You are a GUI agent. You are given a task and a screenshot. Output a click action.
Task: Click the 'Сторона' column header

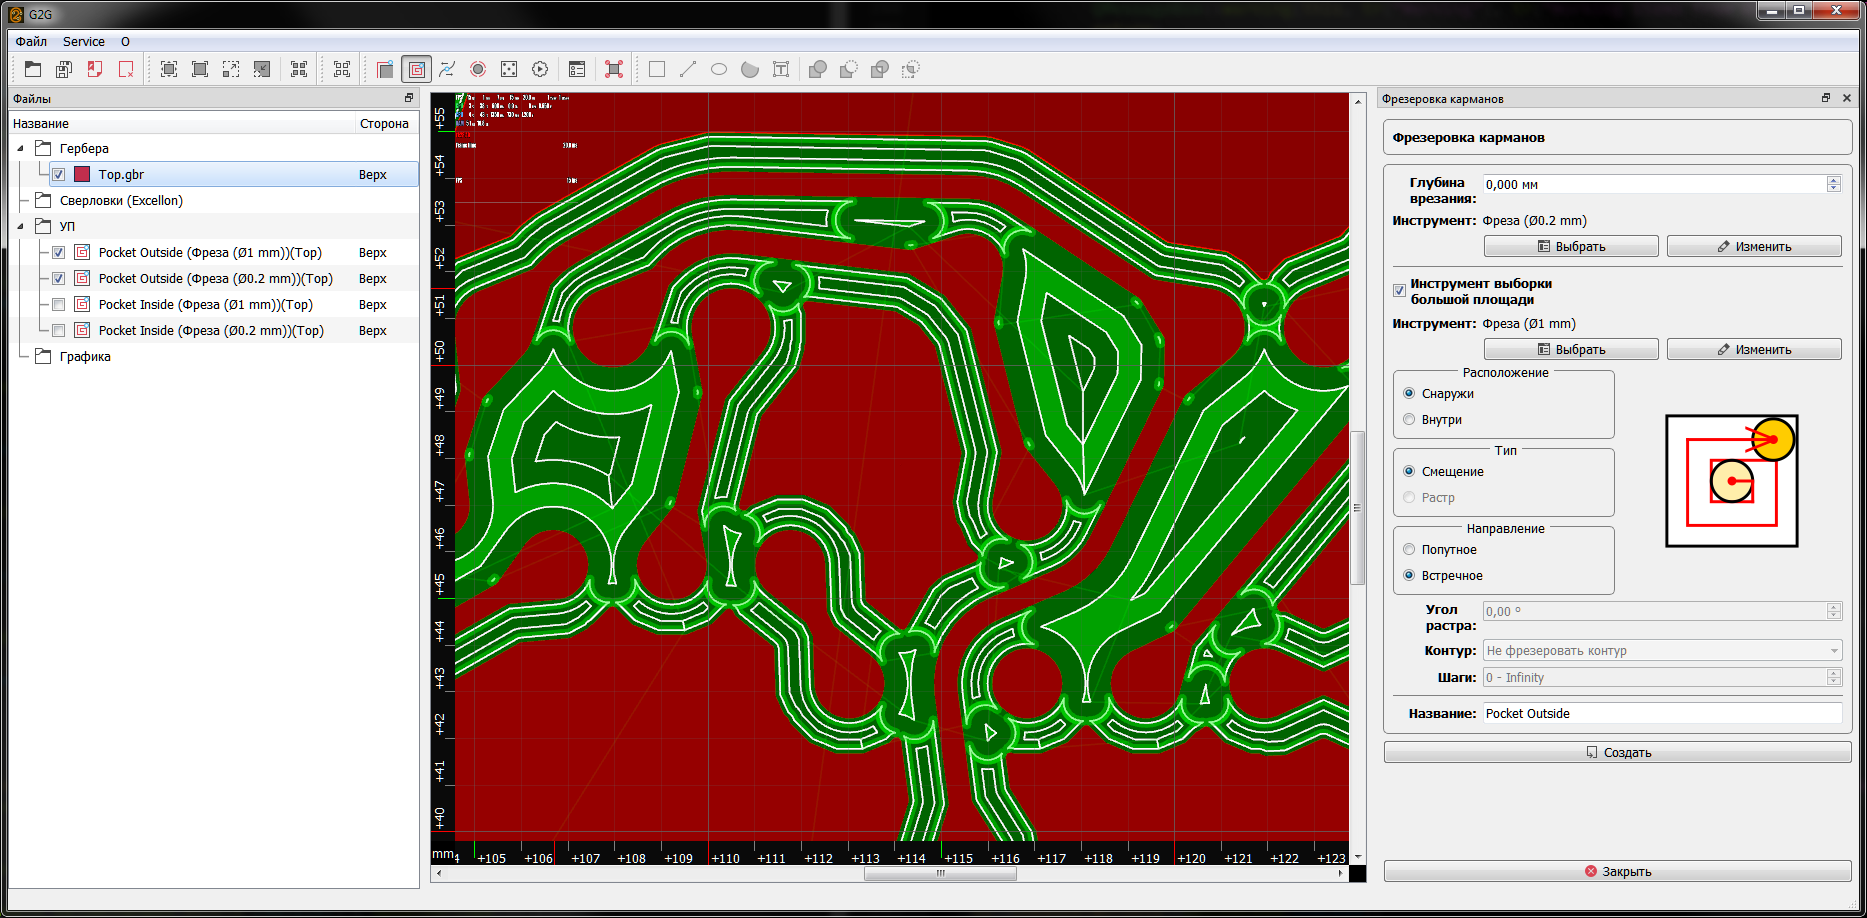tap(385, 124)
